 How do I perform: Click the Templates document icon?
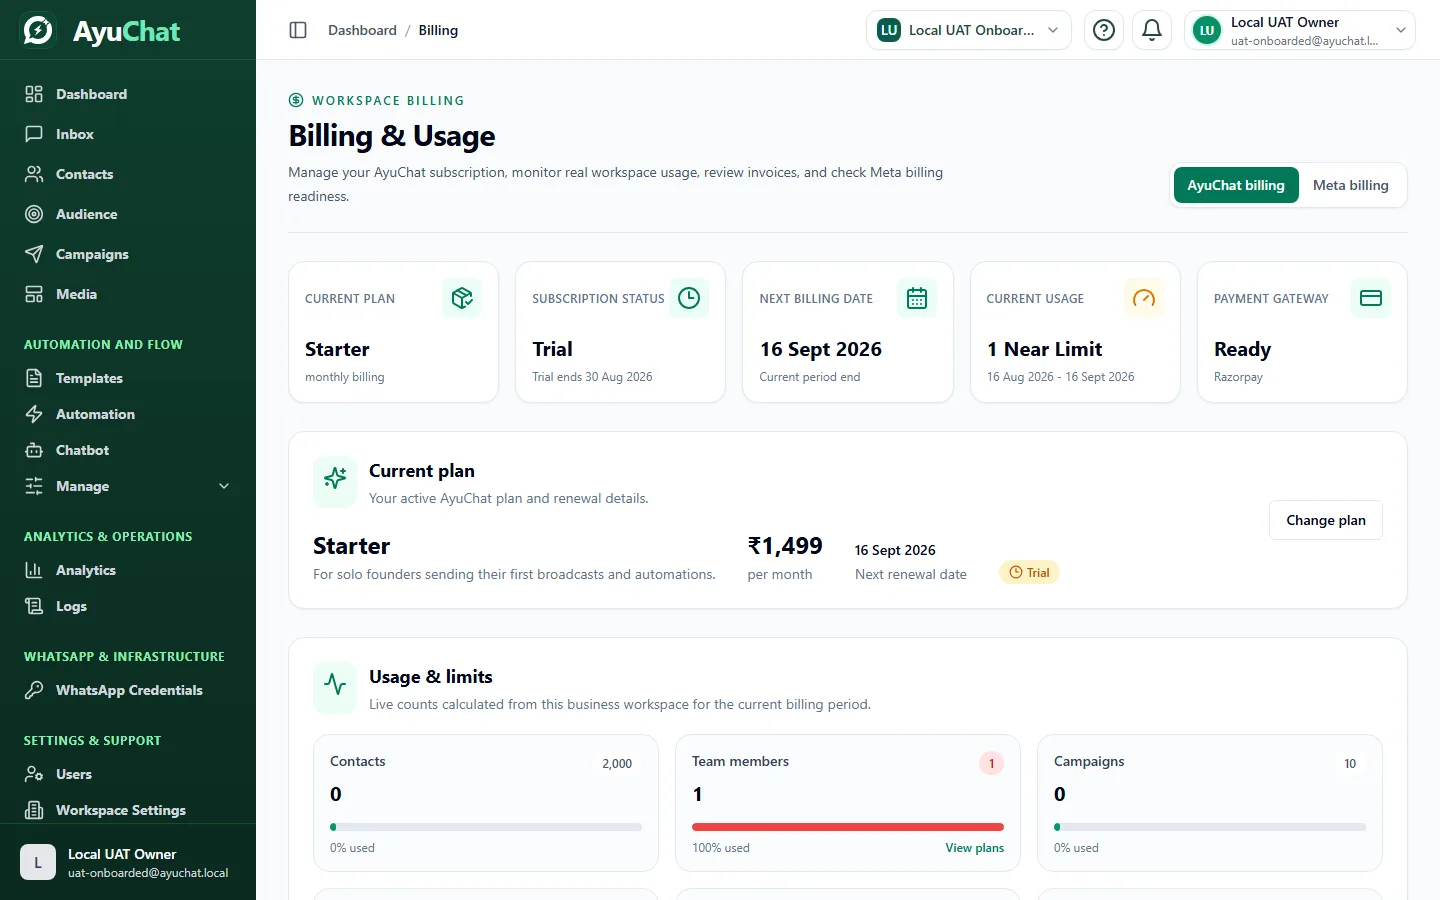pos(34,378)
